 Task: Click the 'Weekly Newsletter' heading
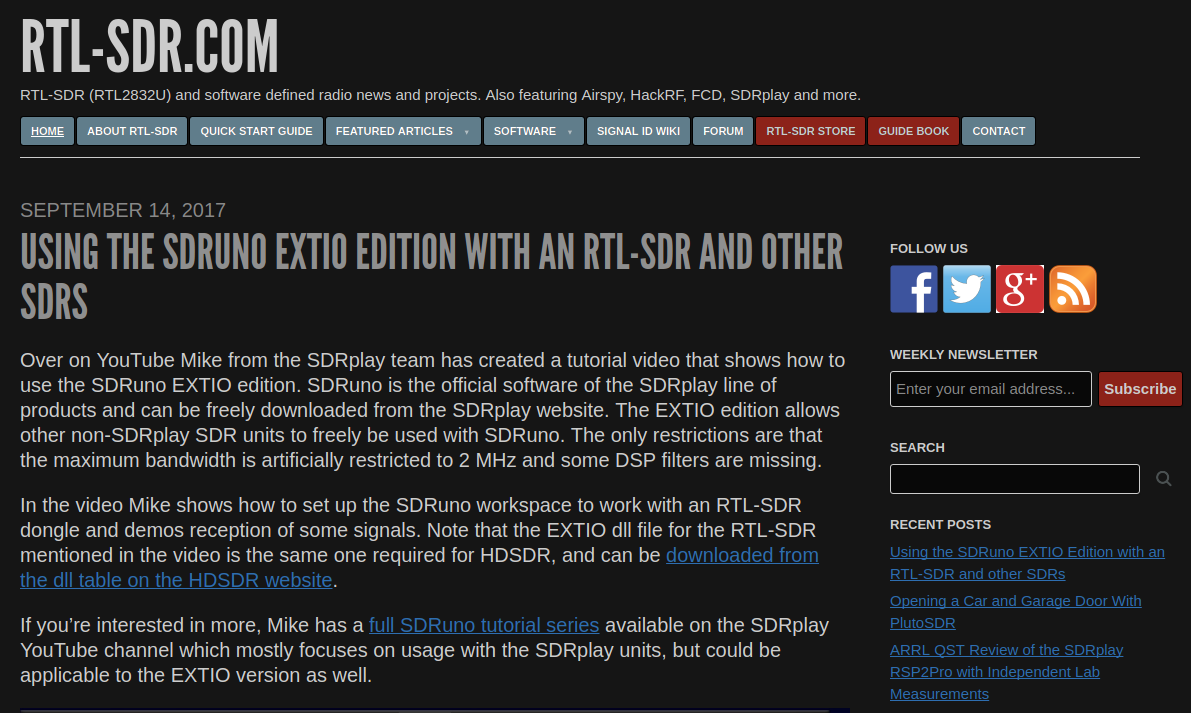pos(964,355)
